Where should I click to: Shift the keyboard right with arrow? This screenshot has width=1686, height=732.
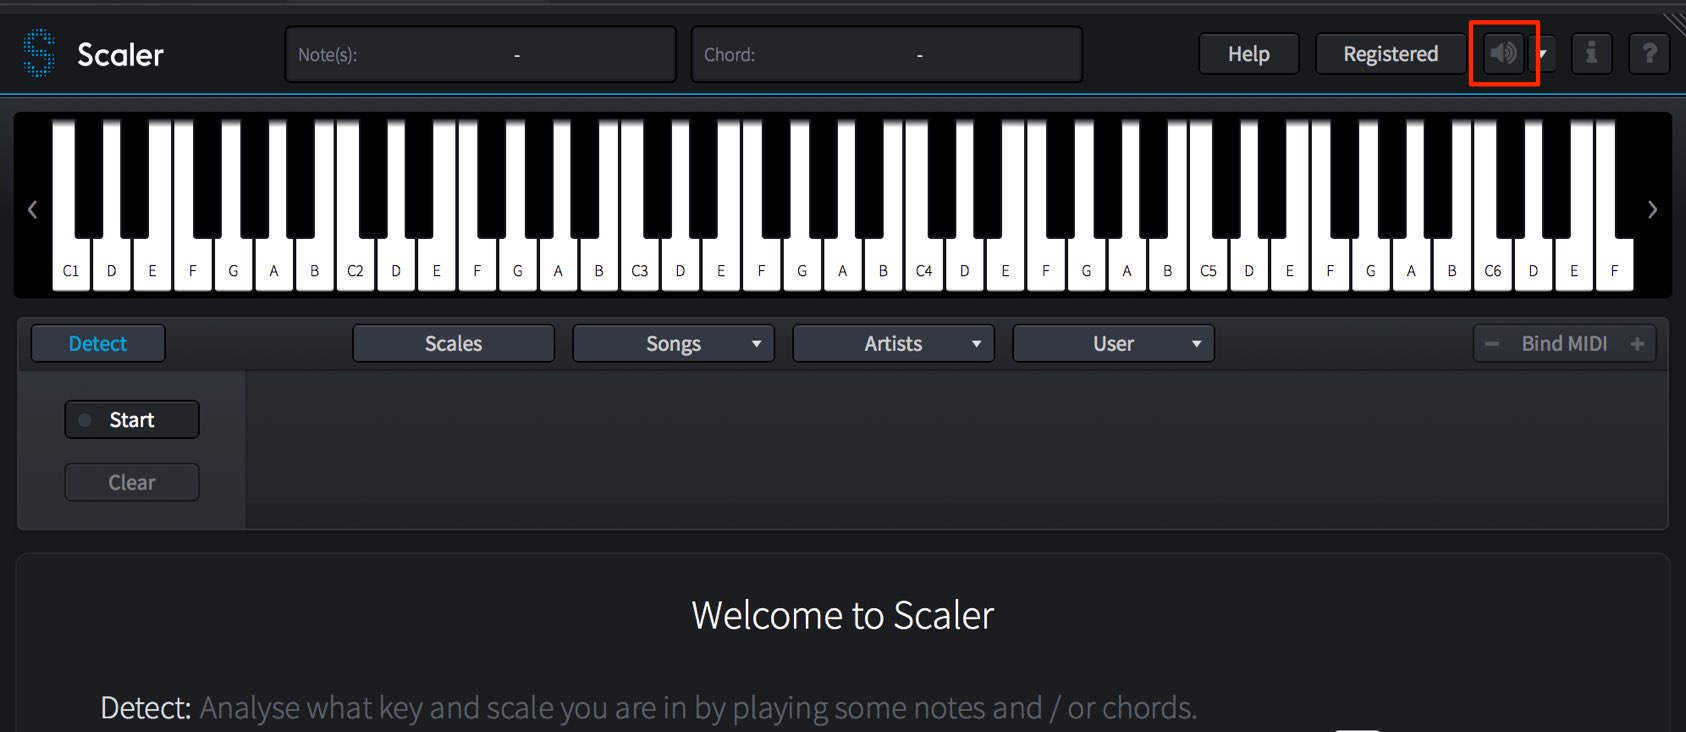[1652, 209]
